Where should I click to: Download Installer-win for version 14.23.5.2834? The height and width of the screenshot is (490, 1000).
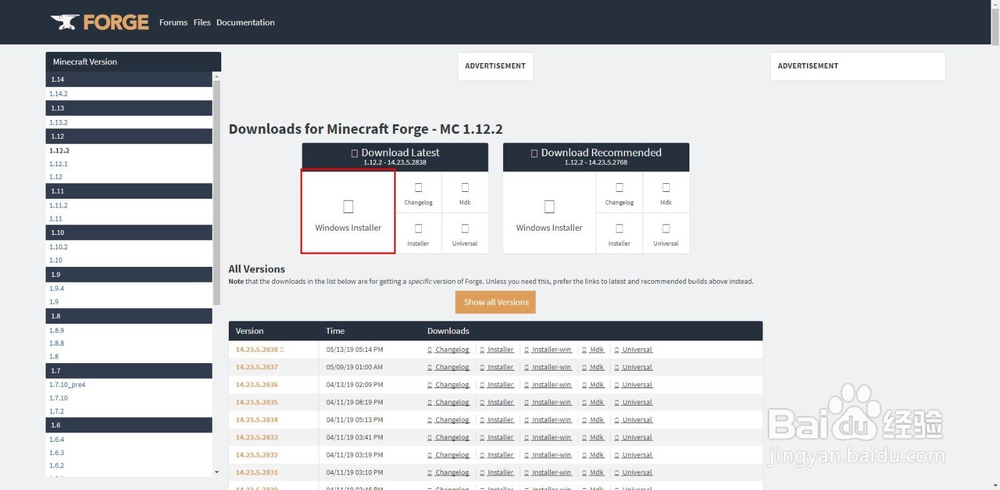[x=552, y=420]
